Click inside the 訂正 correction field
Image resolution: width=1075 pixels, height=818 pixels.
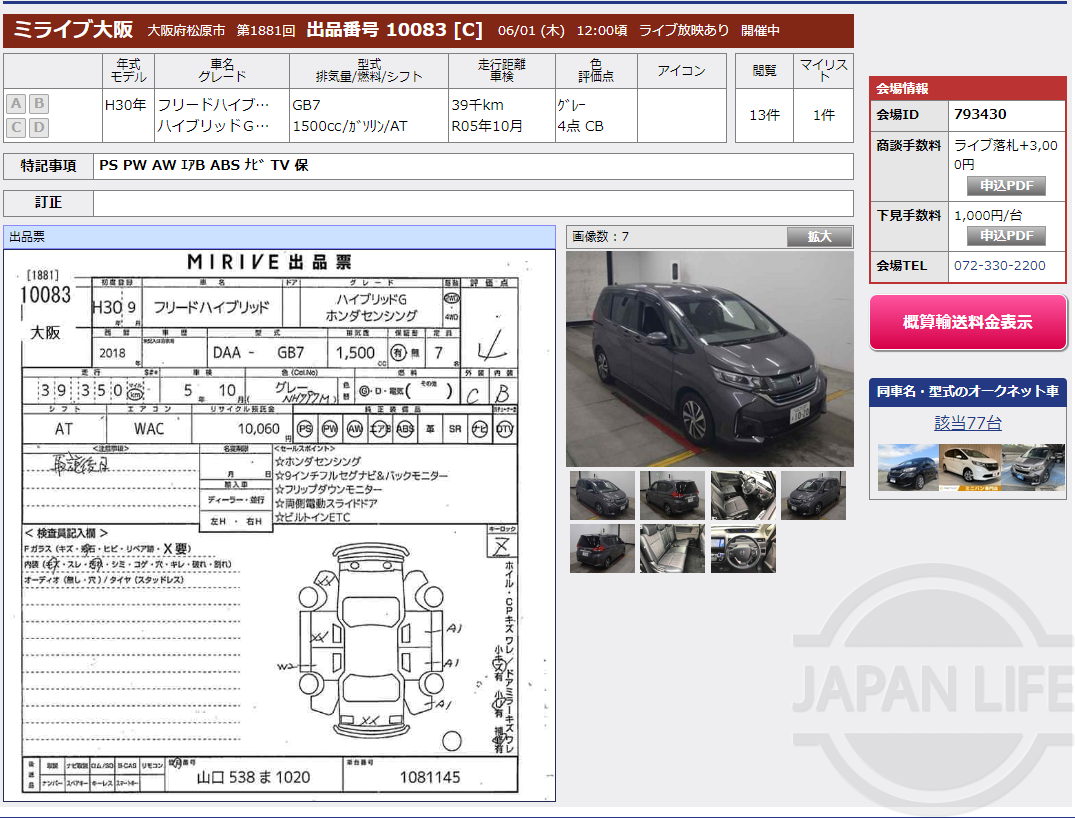[x=470, y=203]
